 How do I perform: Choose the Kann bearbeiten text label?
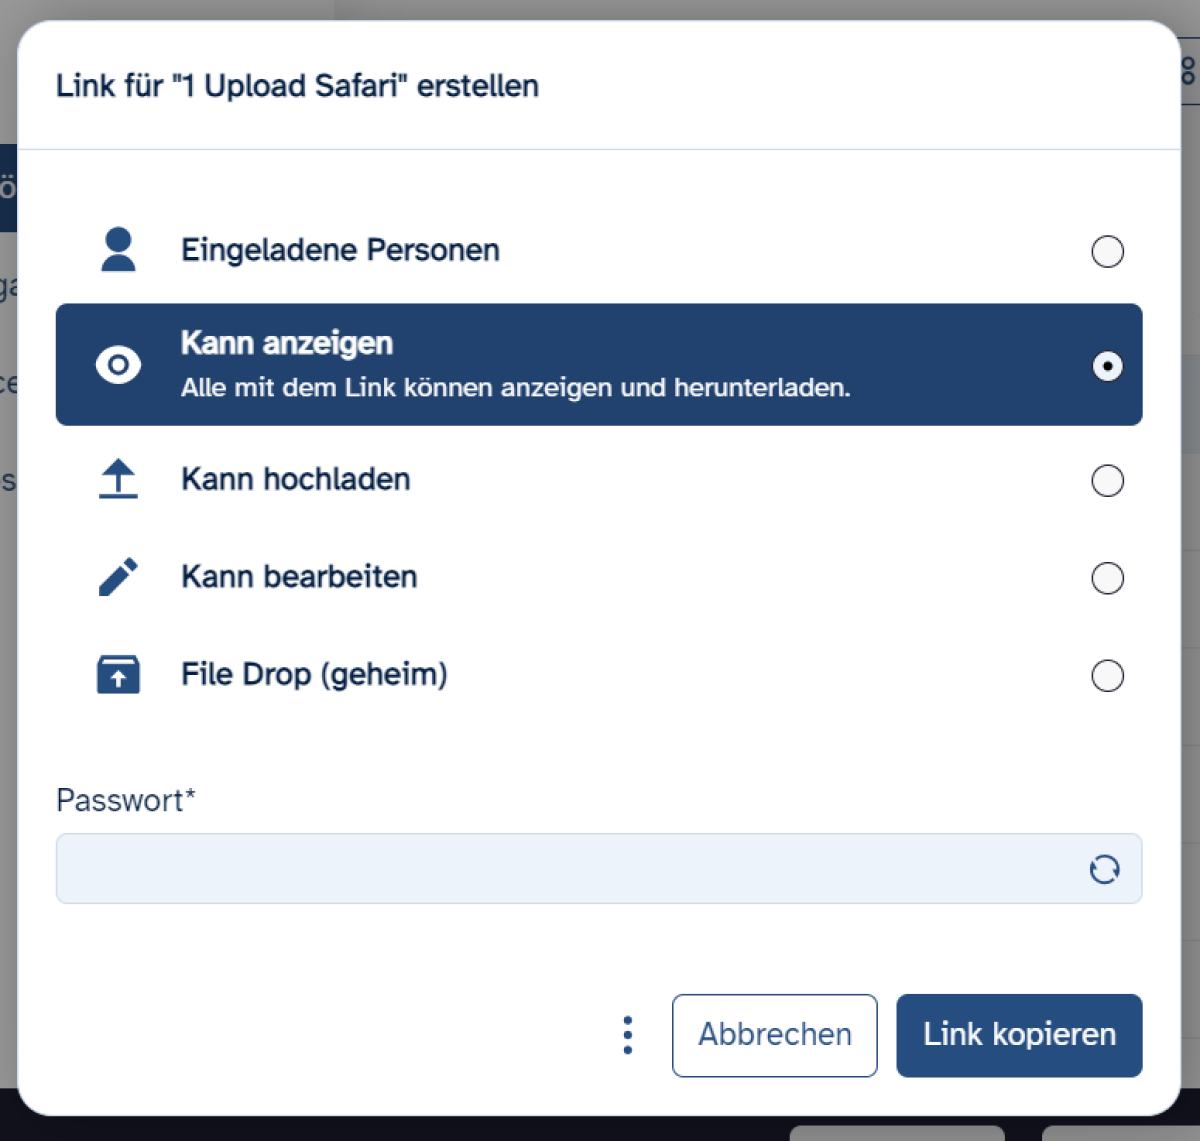coord(299,577)
